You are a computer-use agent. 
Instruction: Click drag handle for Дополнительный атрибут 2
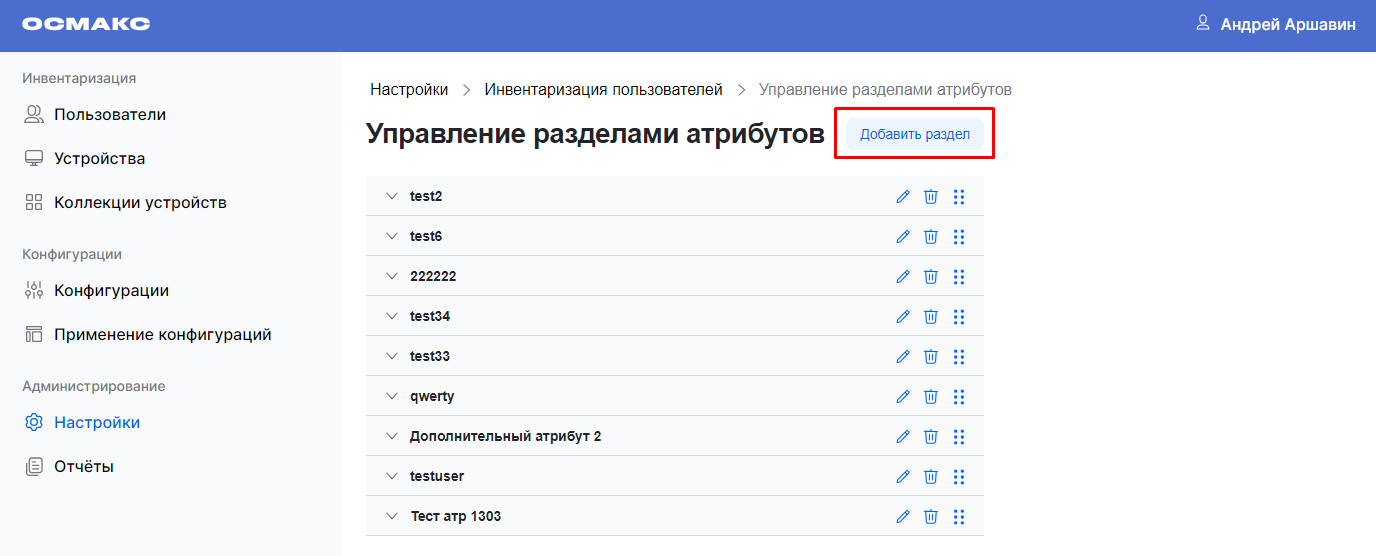[x=959, y=437]
